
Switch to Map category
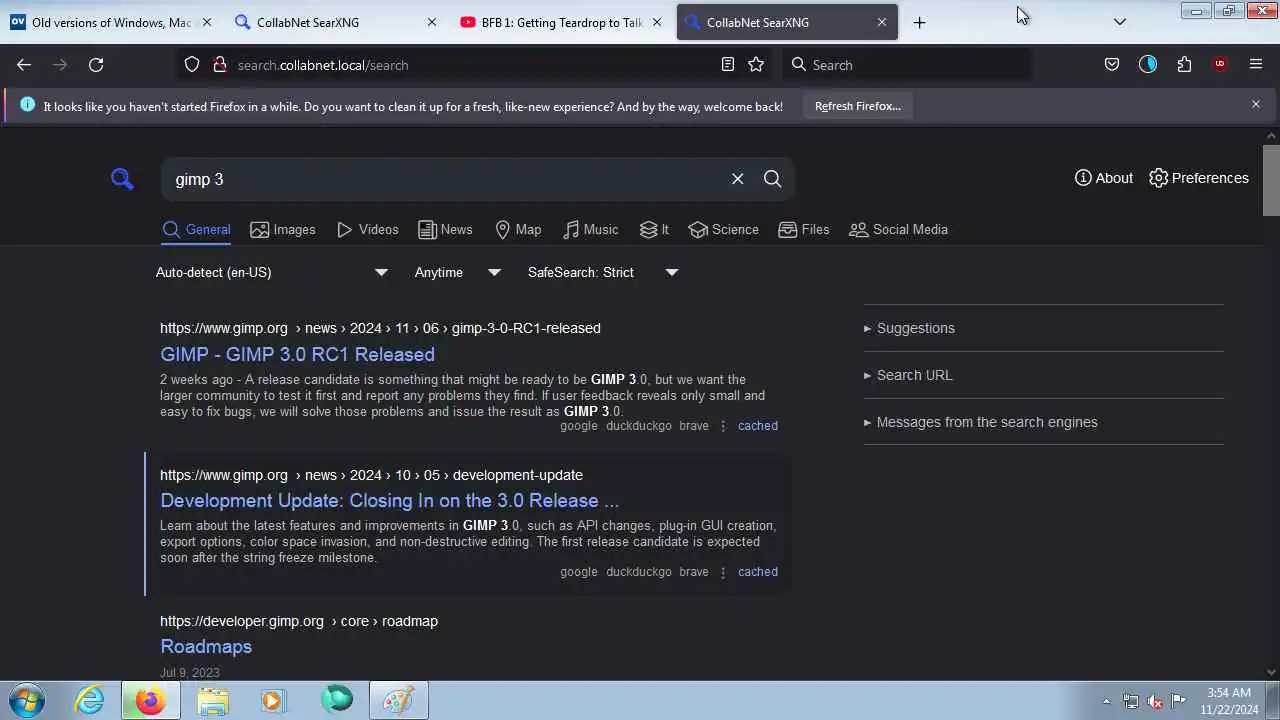pyautogui.click(x=518, y=230)
